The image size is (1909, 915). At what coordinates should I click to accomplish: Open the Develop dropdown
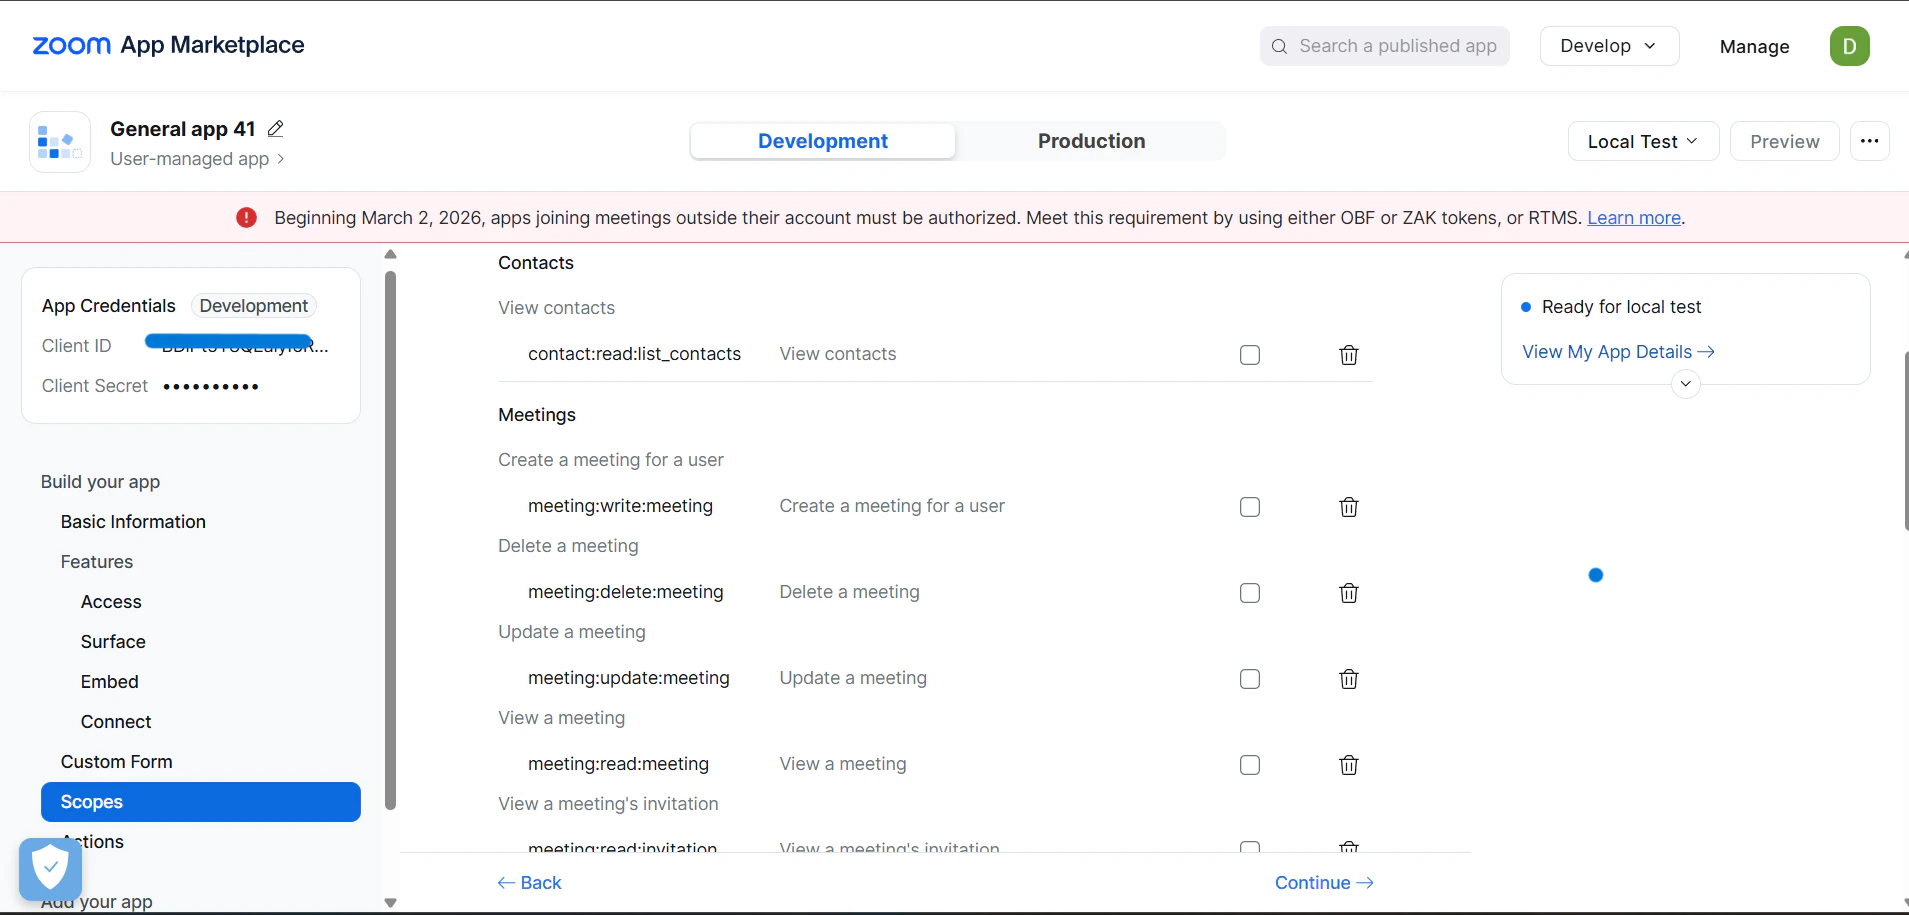pos(1609,46)
